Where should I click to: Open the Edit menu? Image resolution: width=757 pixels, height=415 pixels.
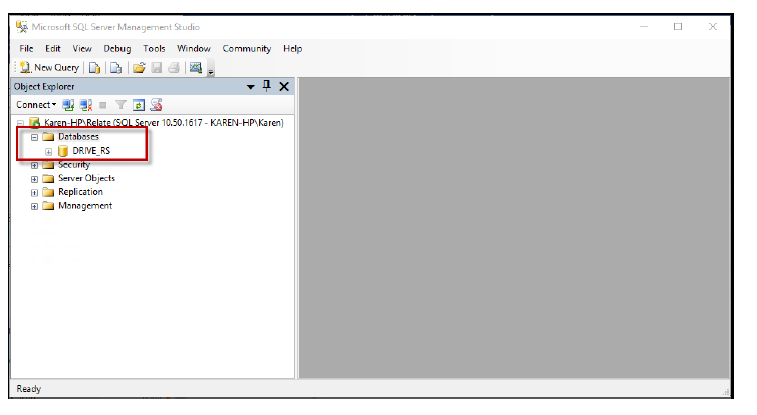53,48
